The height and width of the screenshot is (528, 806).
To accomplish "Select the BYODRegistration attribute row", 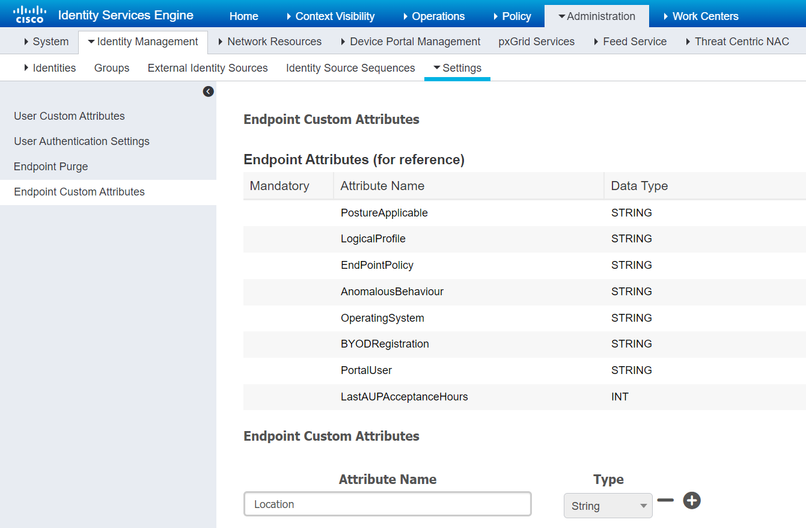I will pos(524,344).
